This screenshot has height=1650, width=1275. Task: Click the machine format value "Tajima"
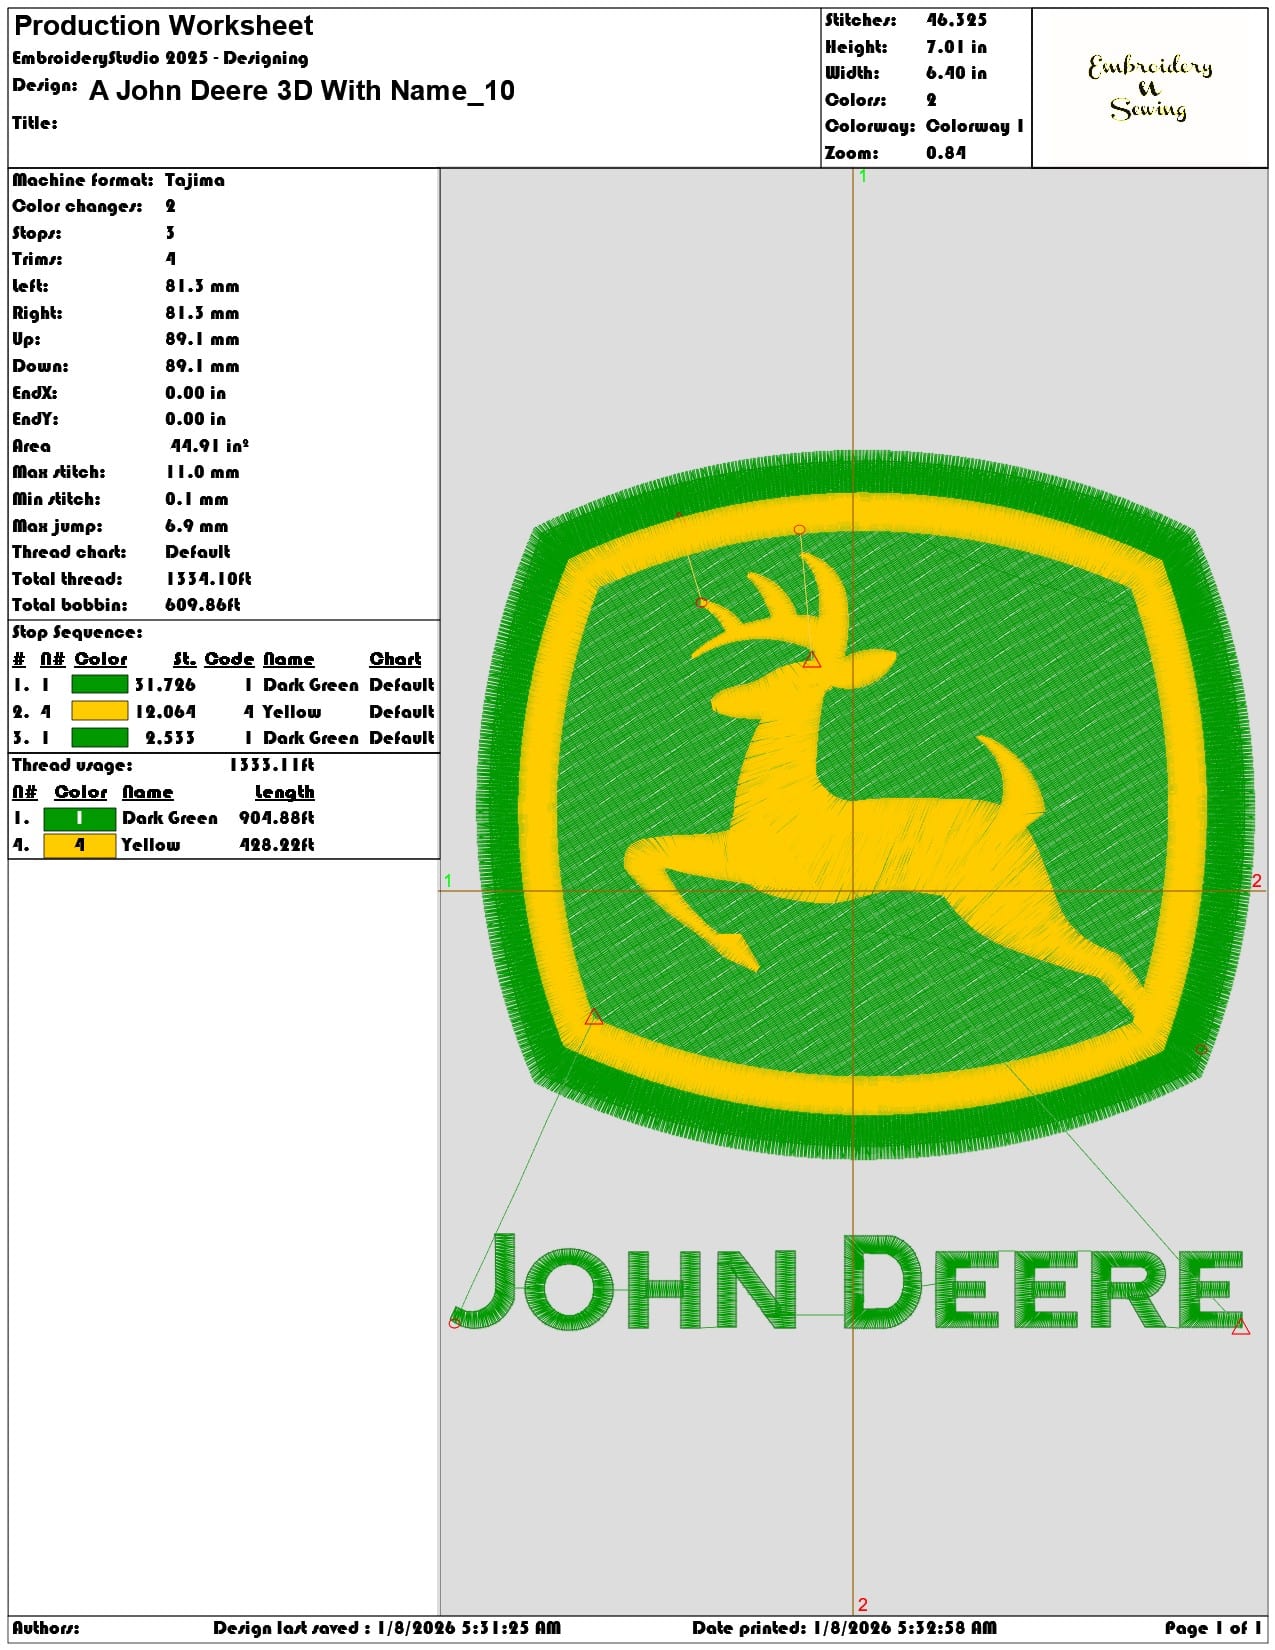tap(195, 180)
